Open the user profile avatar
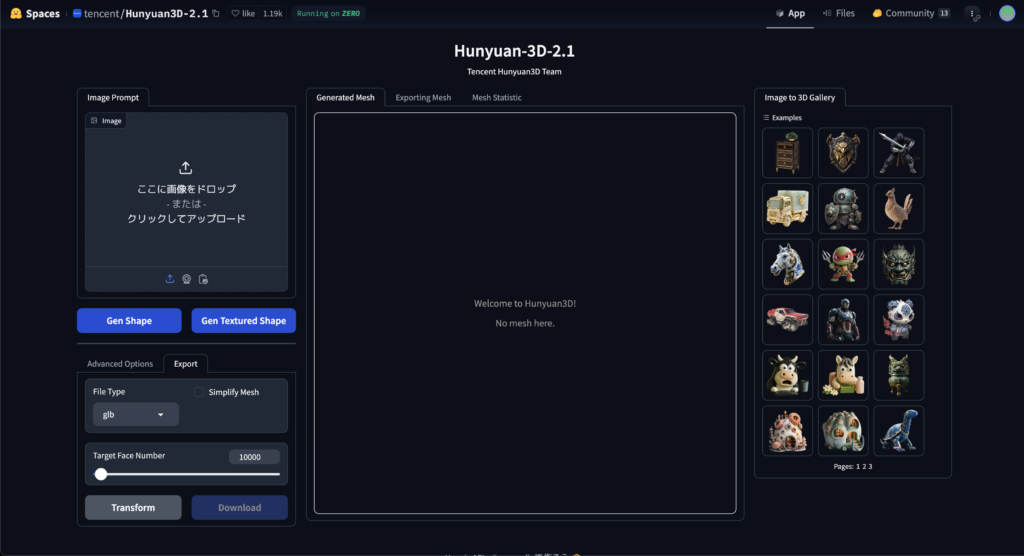 pyautogui.click(x=1007, y=13)
